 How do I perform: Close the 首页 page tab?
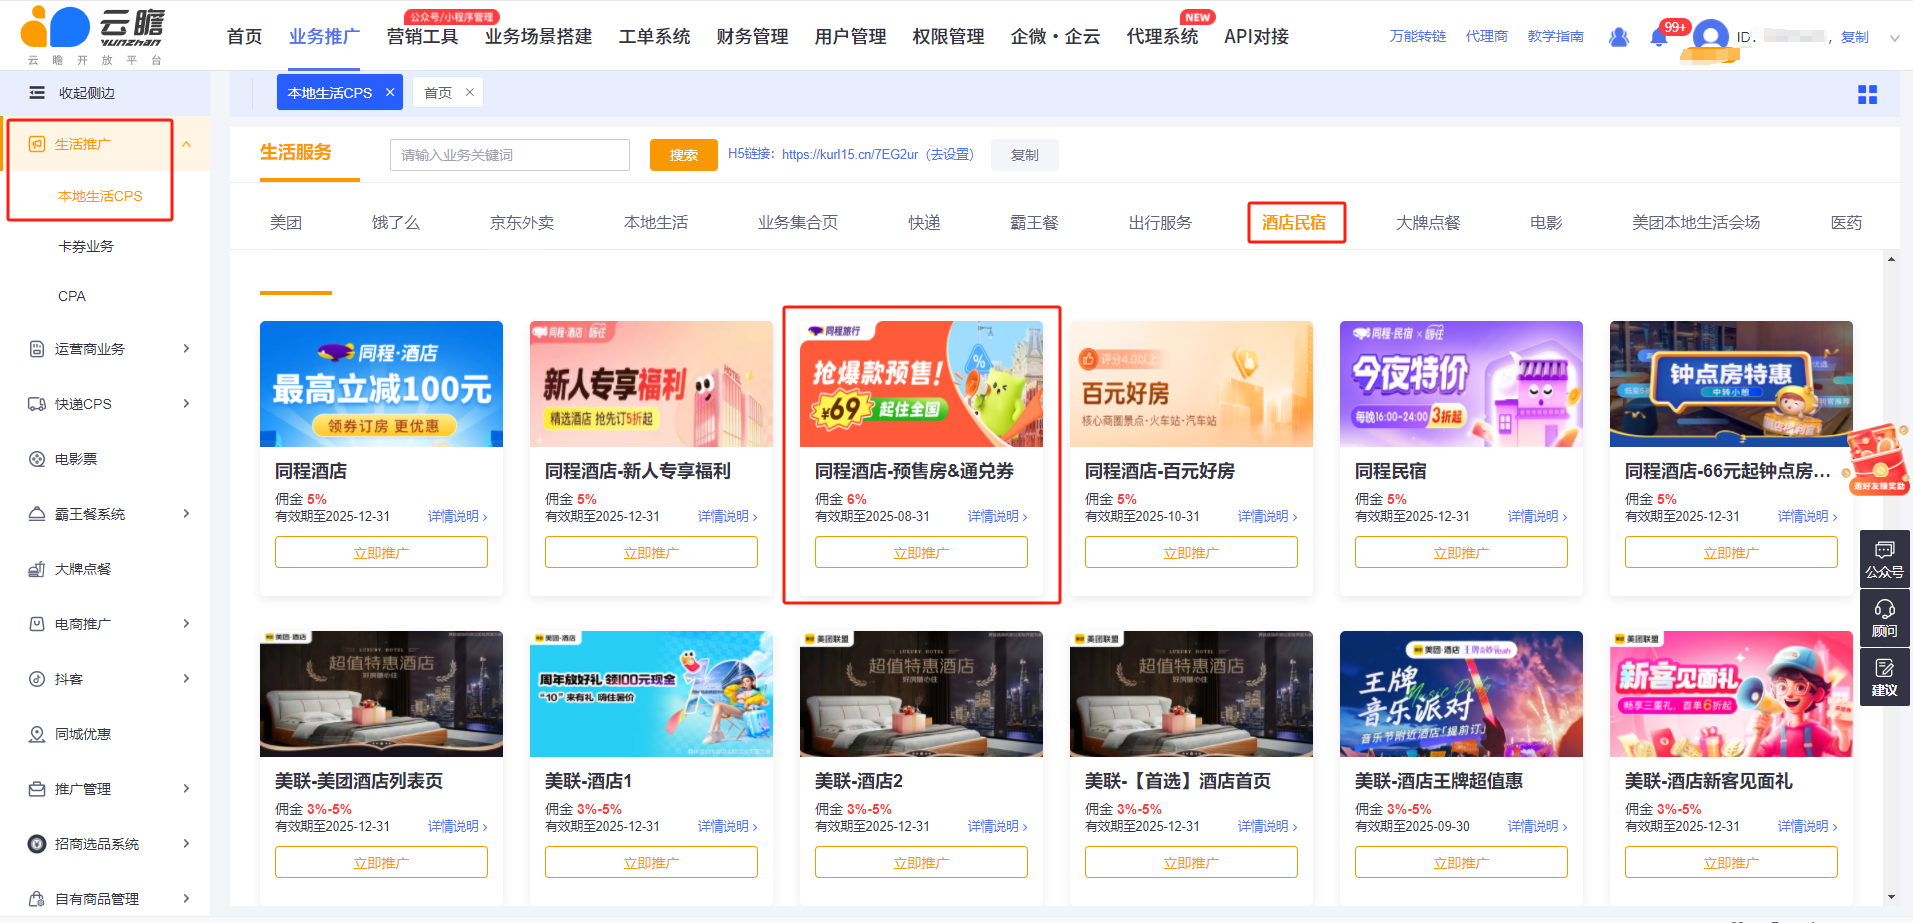click(469, 92)
